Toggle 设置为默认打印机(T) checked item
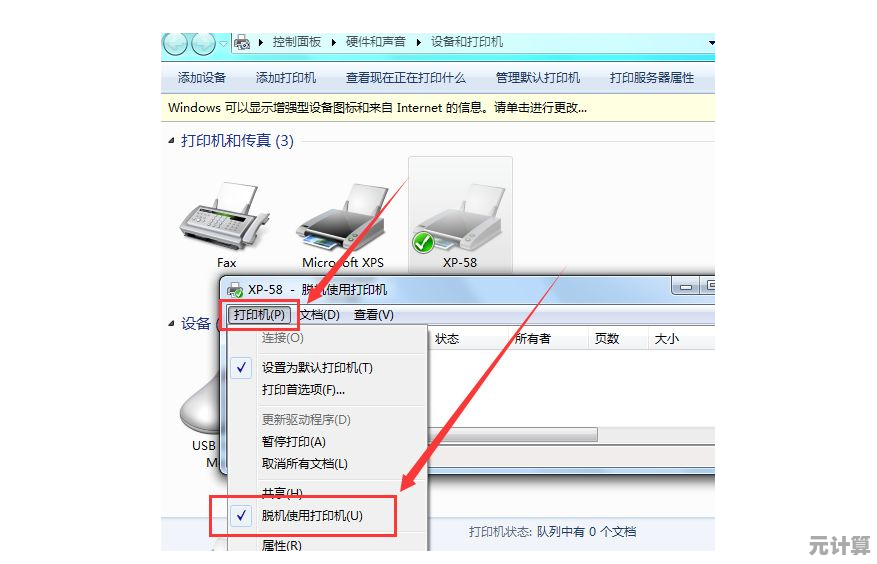 click(317, 368)
